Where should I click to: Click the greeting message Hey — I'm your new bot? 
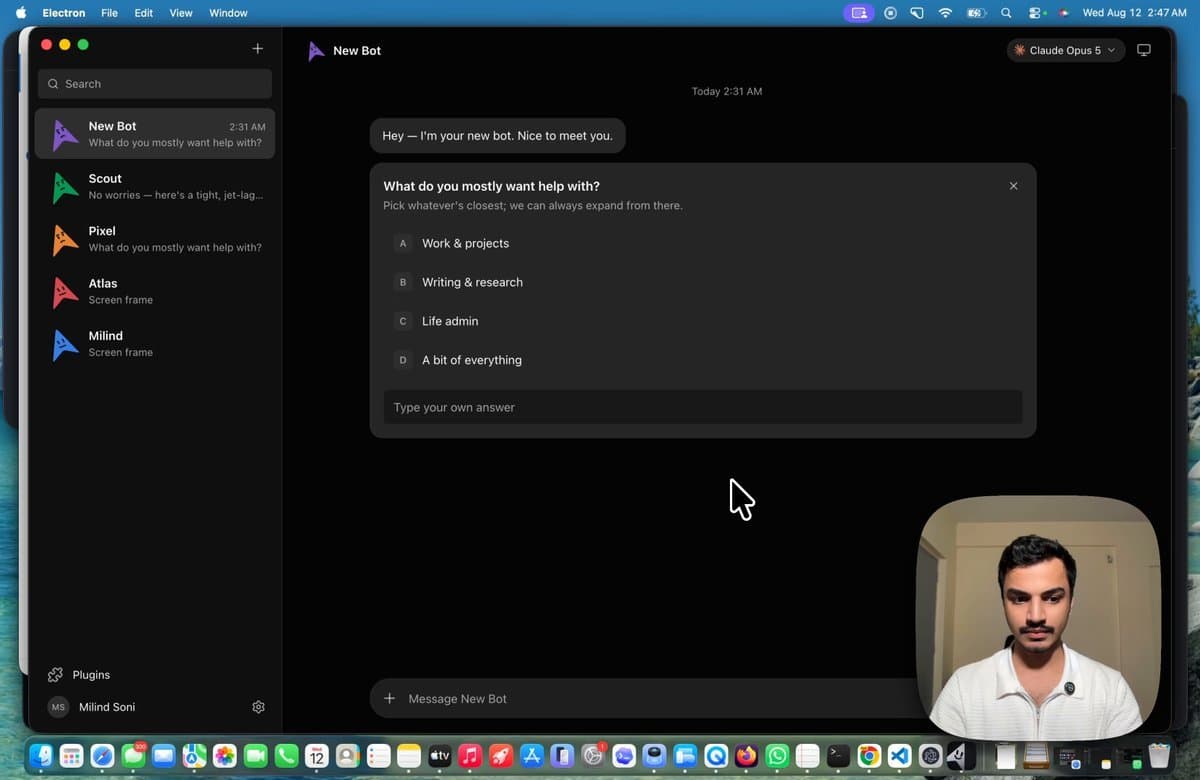pos(498,136)
